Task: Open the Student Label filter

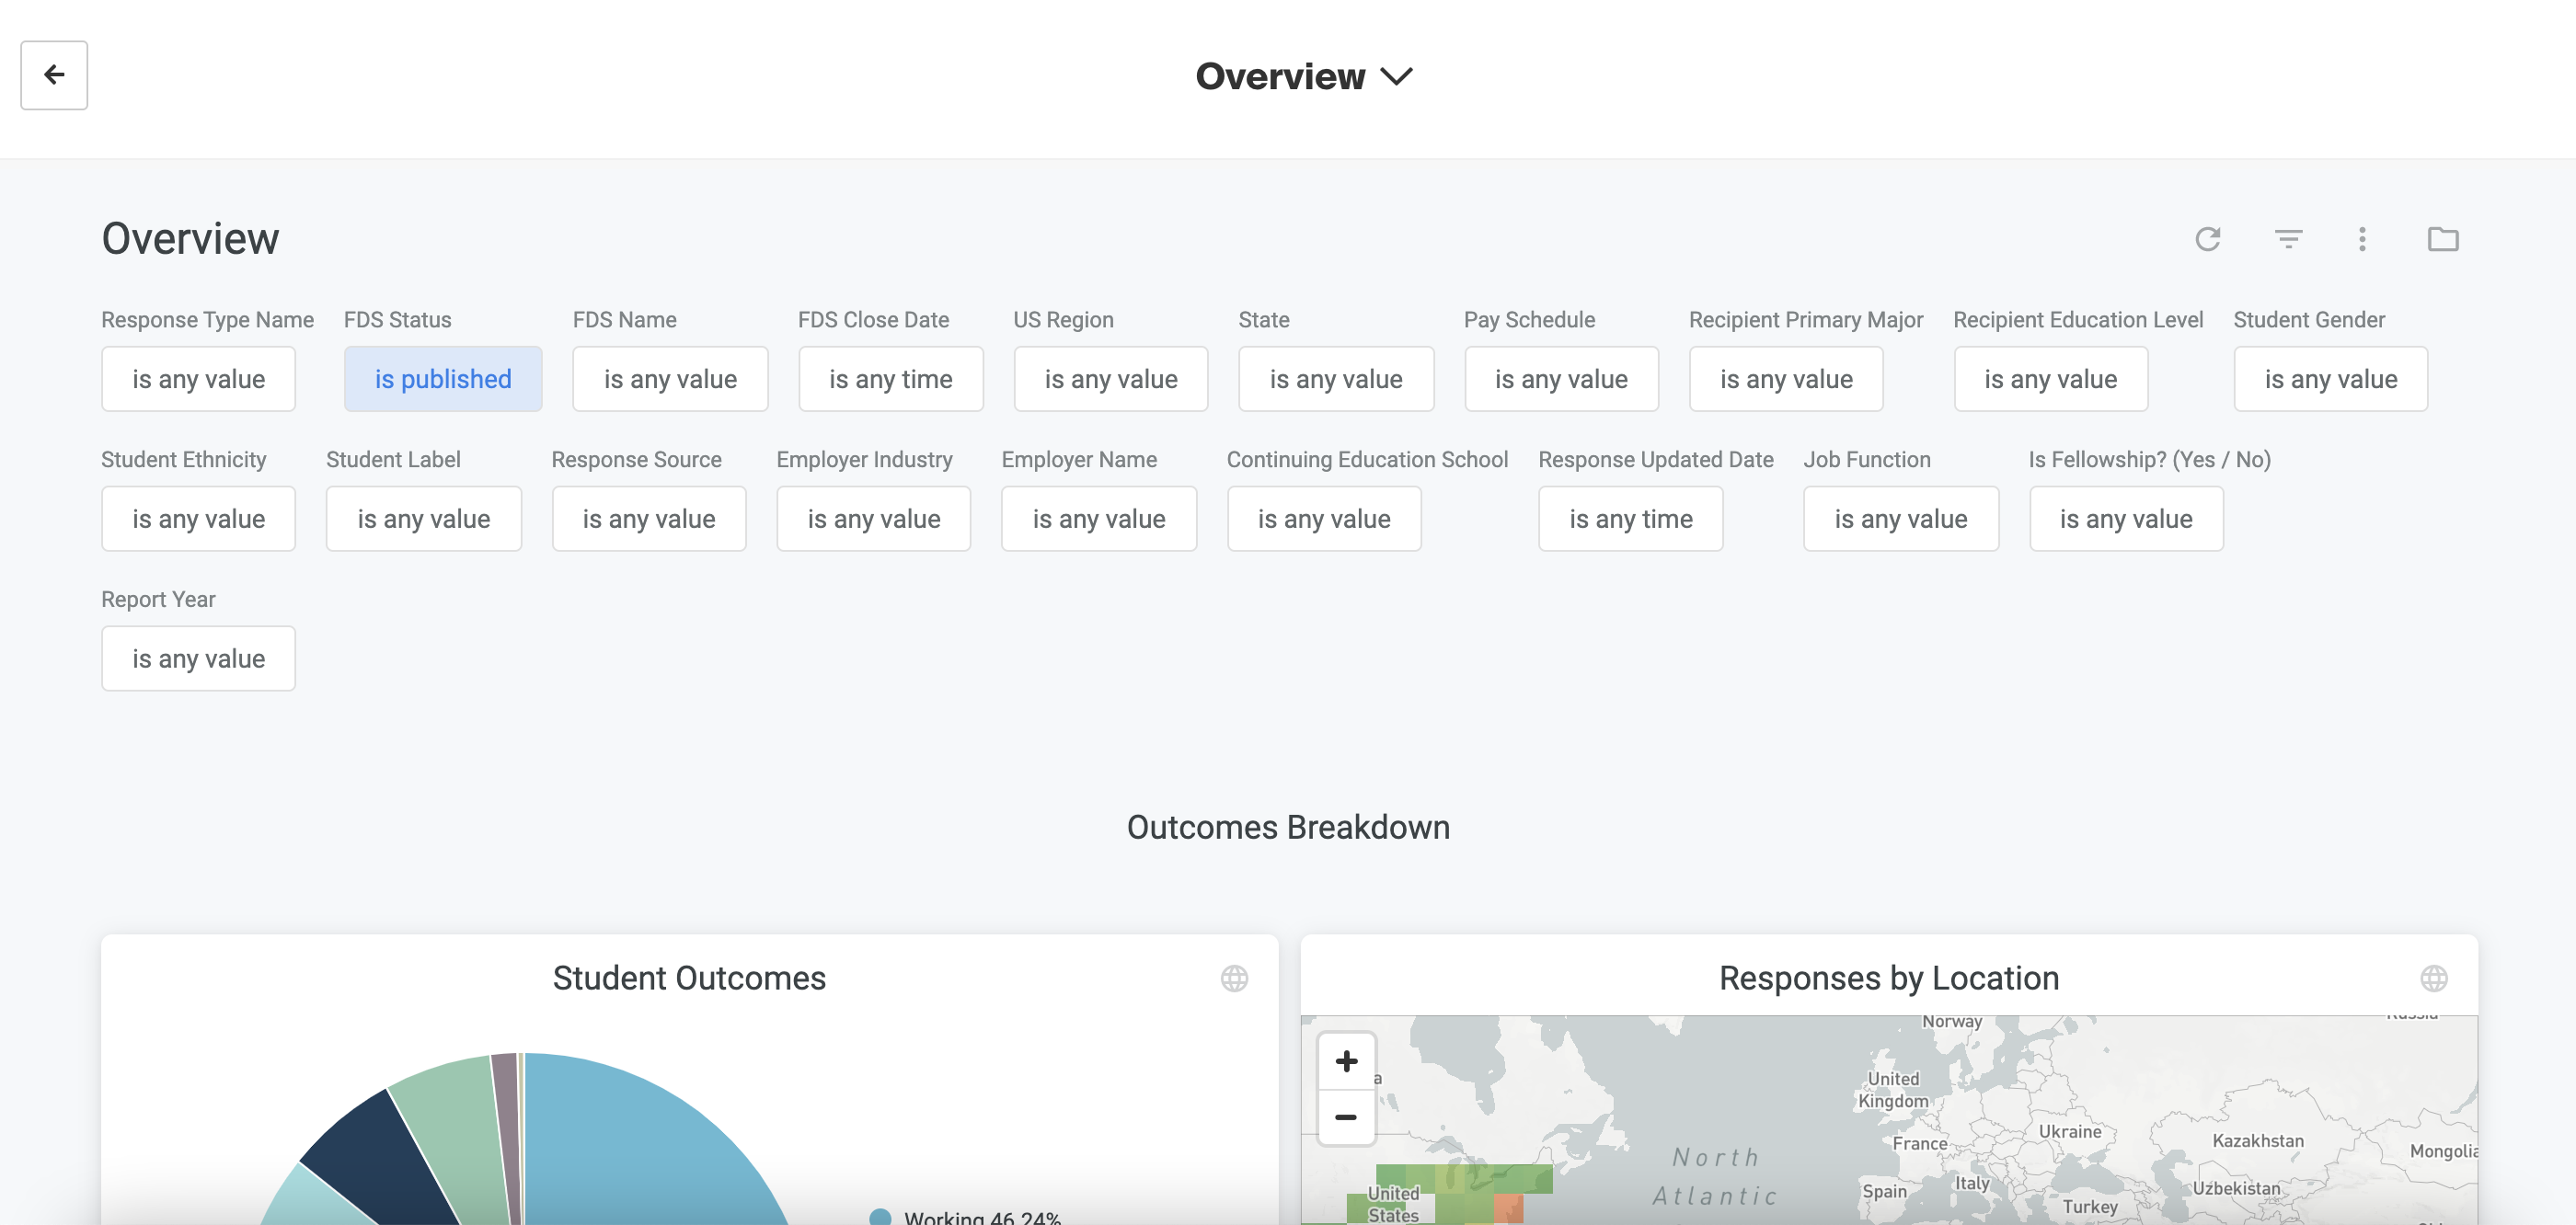Action: 423,519
